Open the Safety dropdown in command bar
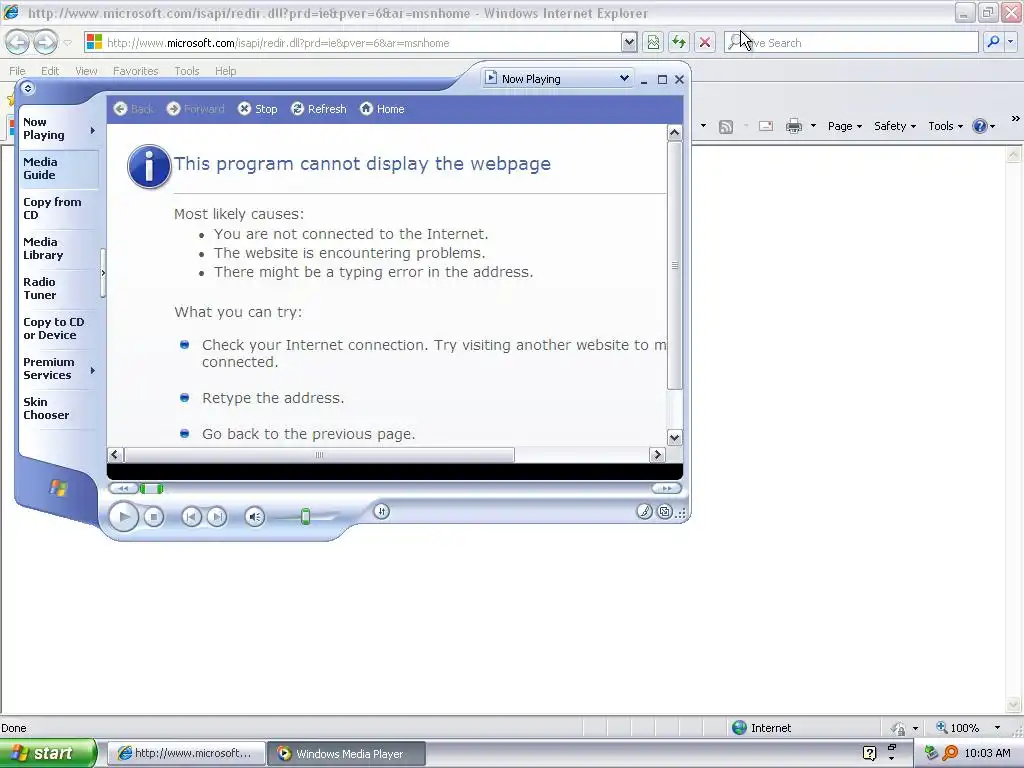This screenshot has width=1024, height=768. [895, 126]
